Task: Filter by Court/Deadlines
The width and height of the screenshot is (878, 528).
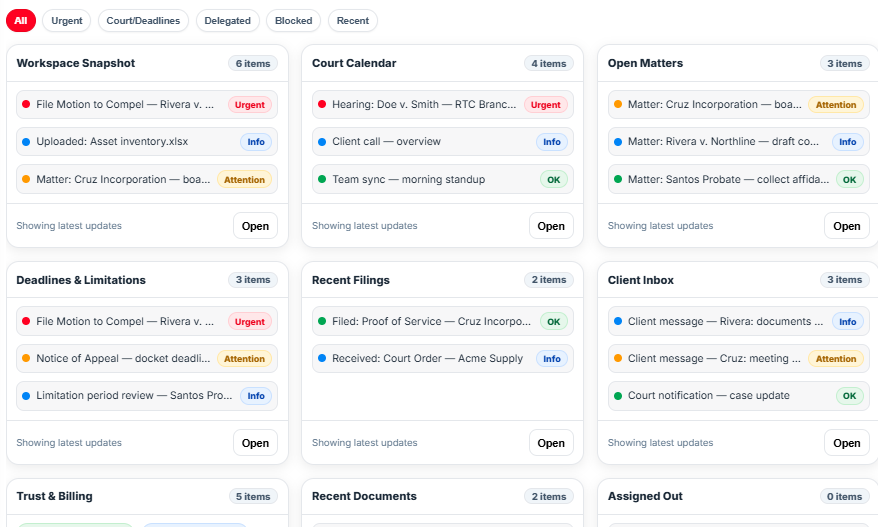Action: pos(143,20)
